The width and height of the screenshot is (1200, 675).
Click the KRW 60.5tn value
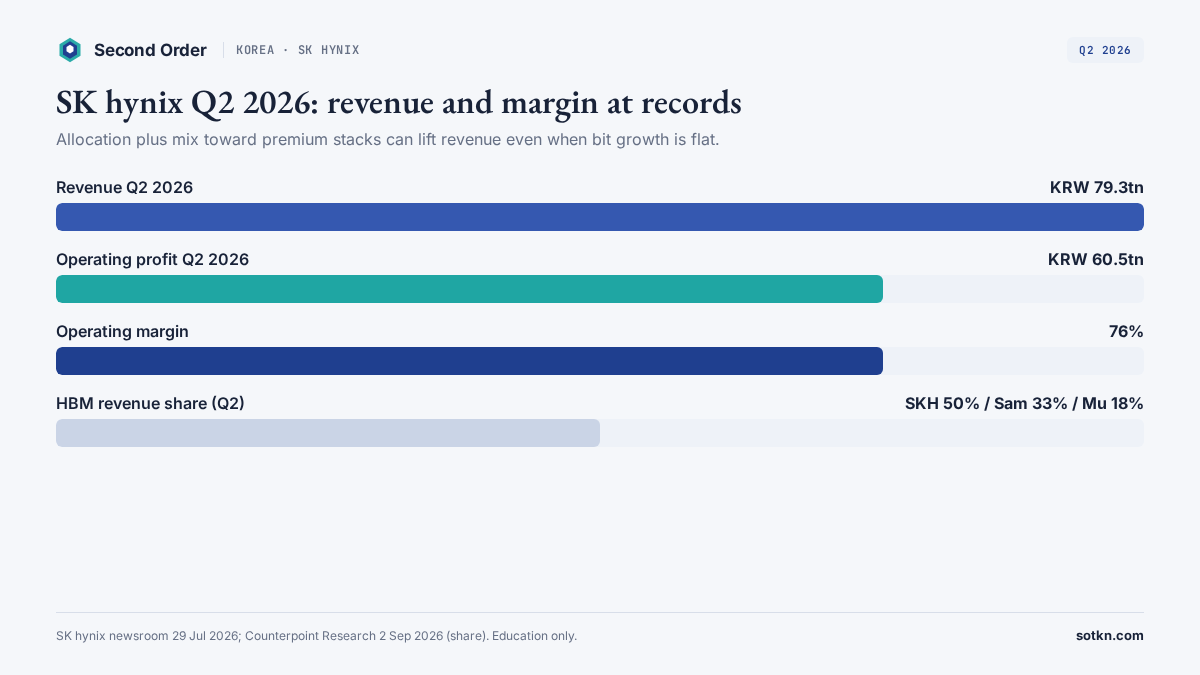[x=1096, y=260]
